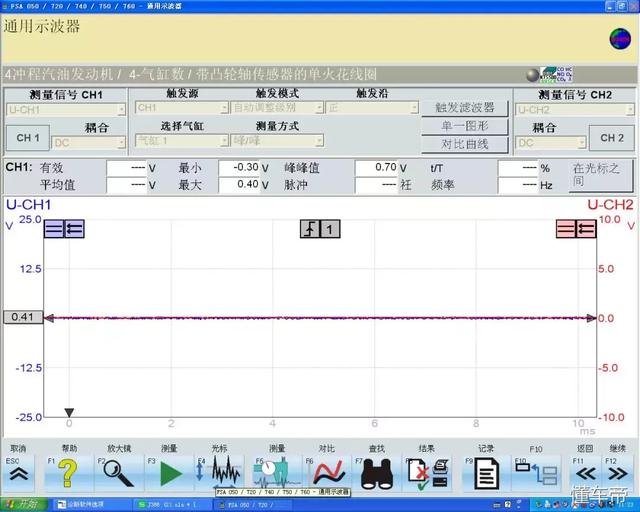Click the peak-to-peak value field 0.70
Image resolution: width=640 pixels, height=512 pixels.
point(376,168)
